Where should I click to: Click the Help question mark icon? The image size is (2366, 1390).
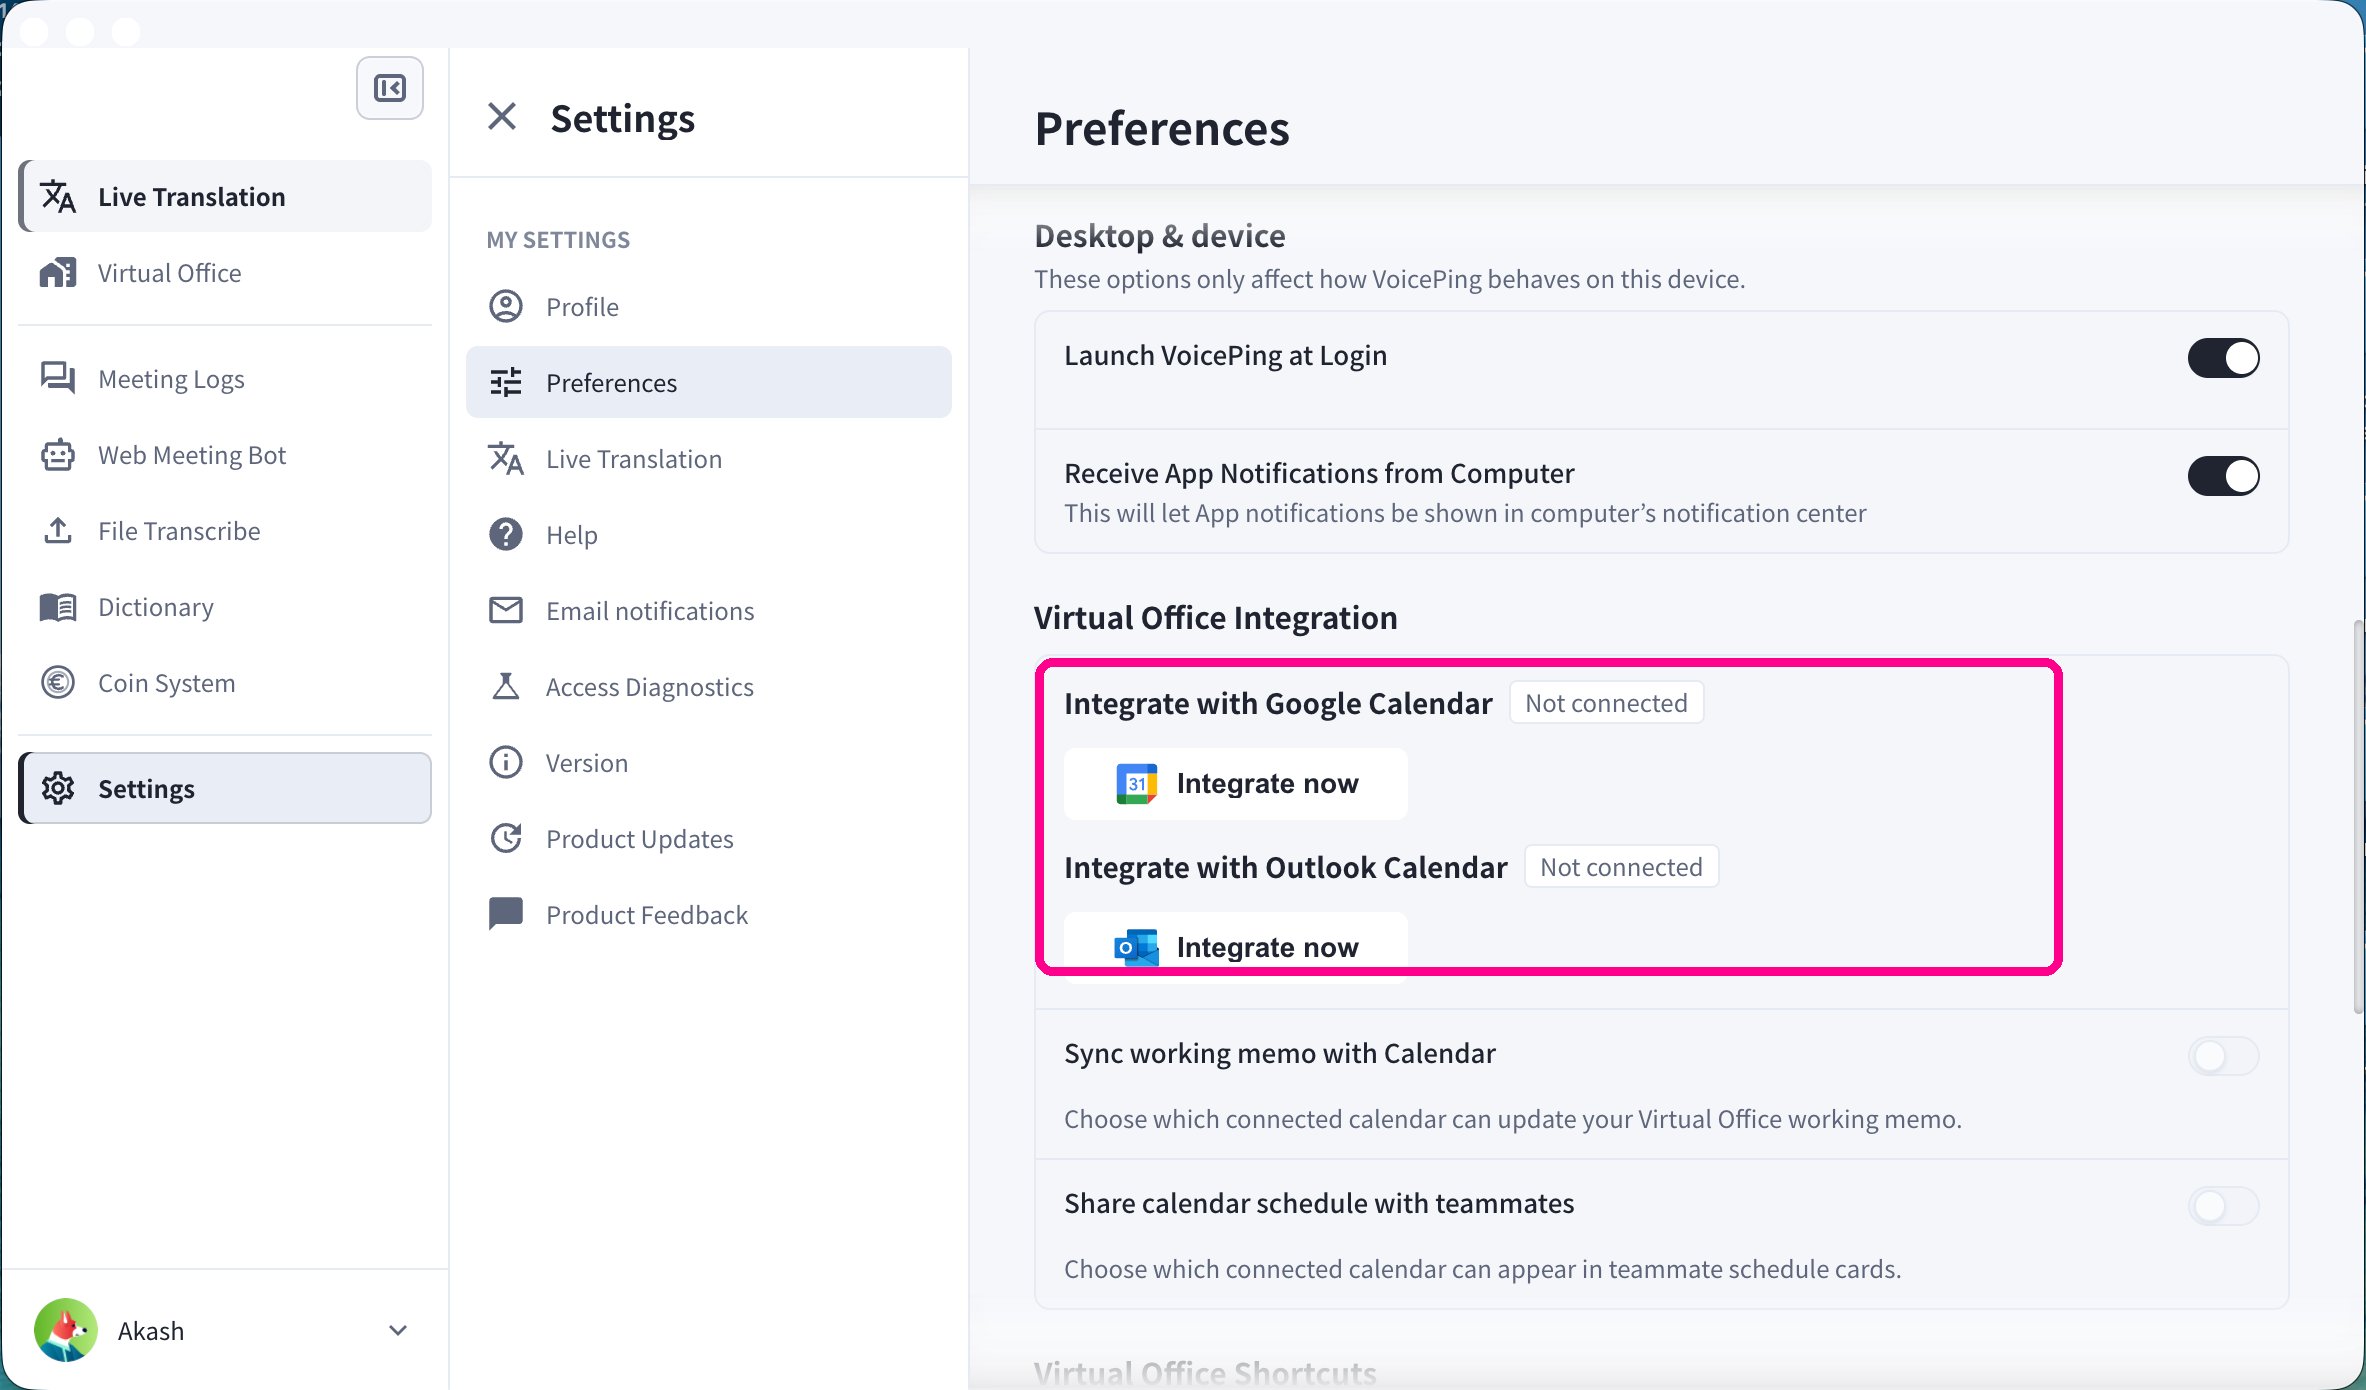[x=506, y=535]
